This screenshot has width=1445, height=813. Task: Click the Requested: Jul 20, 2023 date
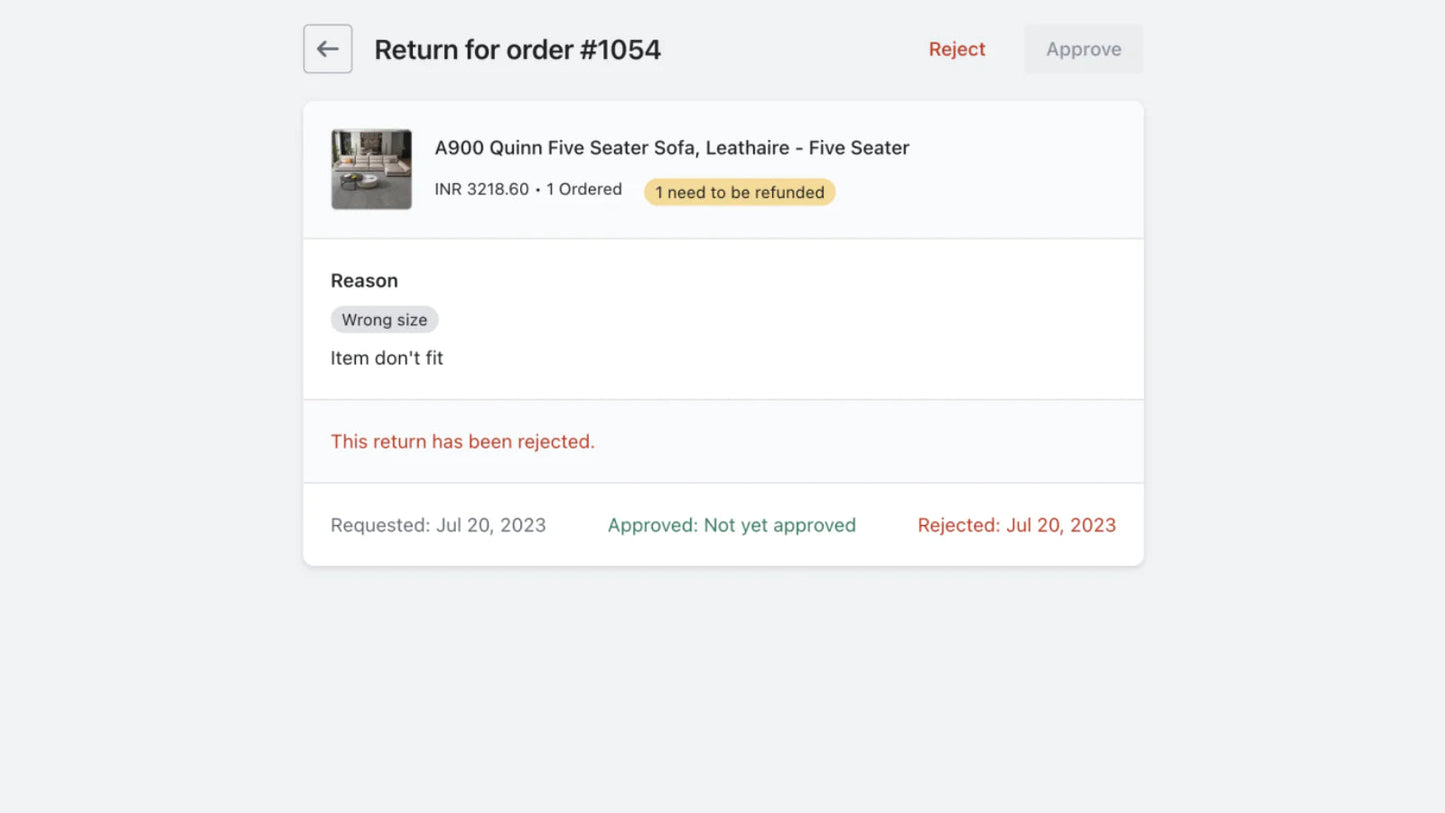[438, 525]
